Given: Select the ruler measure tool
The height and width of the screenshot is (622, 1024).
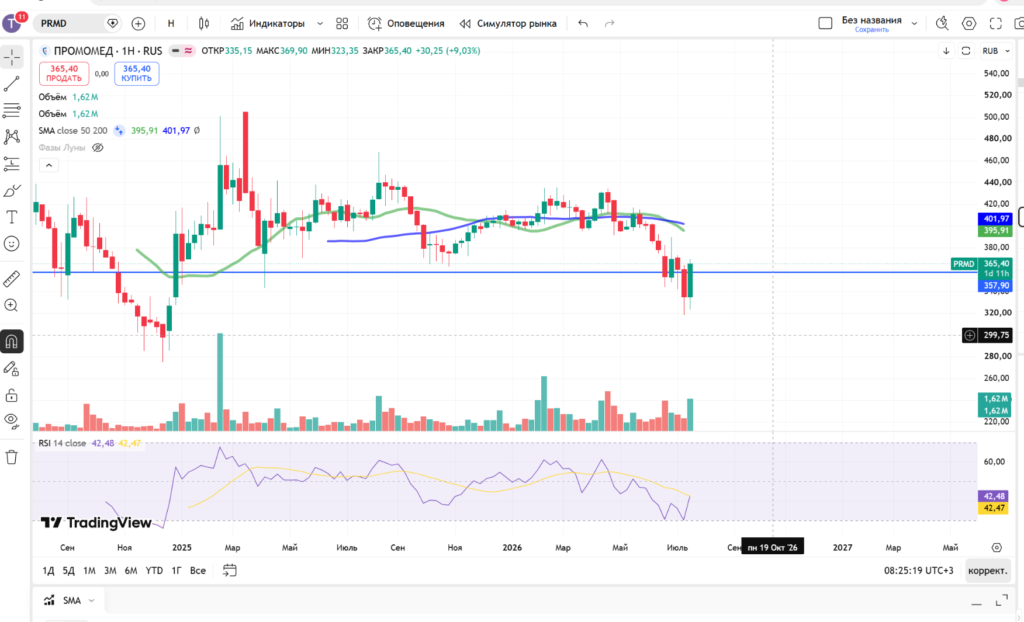Looking at the screenshot, I should pyautogui.click(x=12, y=279).
